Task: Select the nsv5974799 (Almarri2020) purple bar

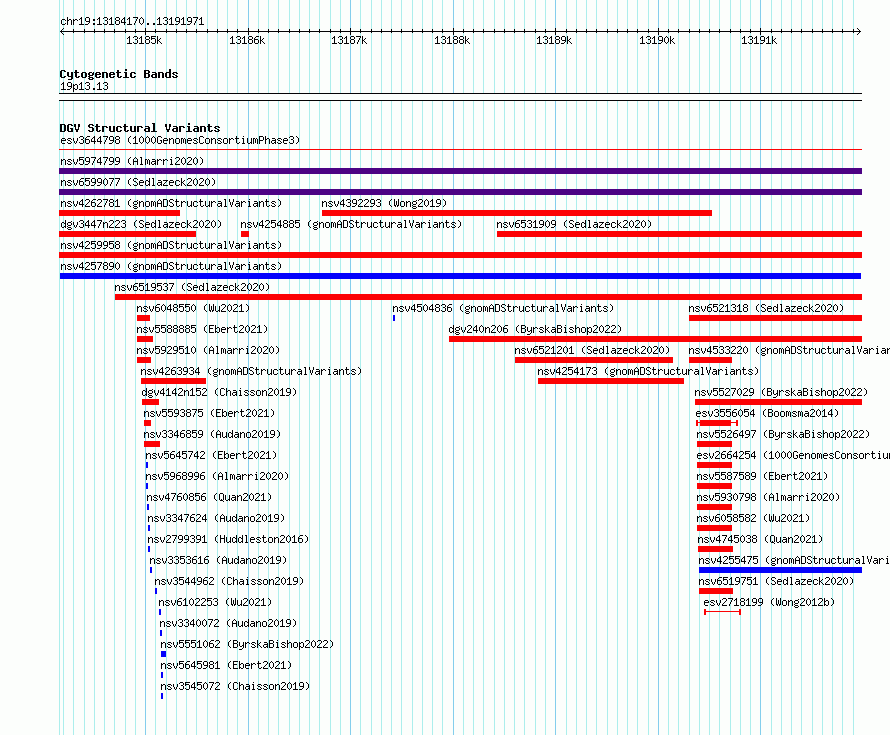Action: point(460,171)
